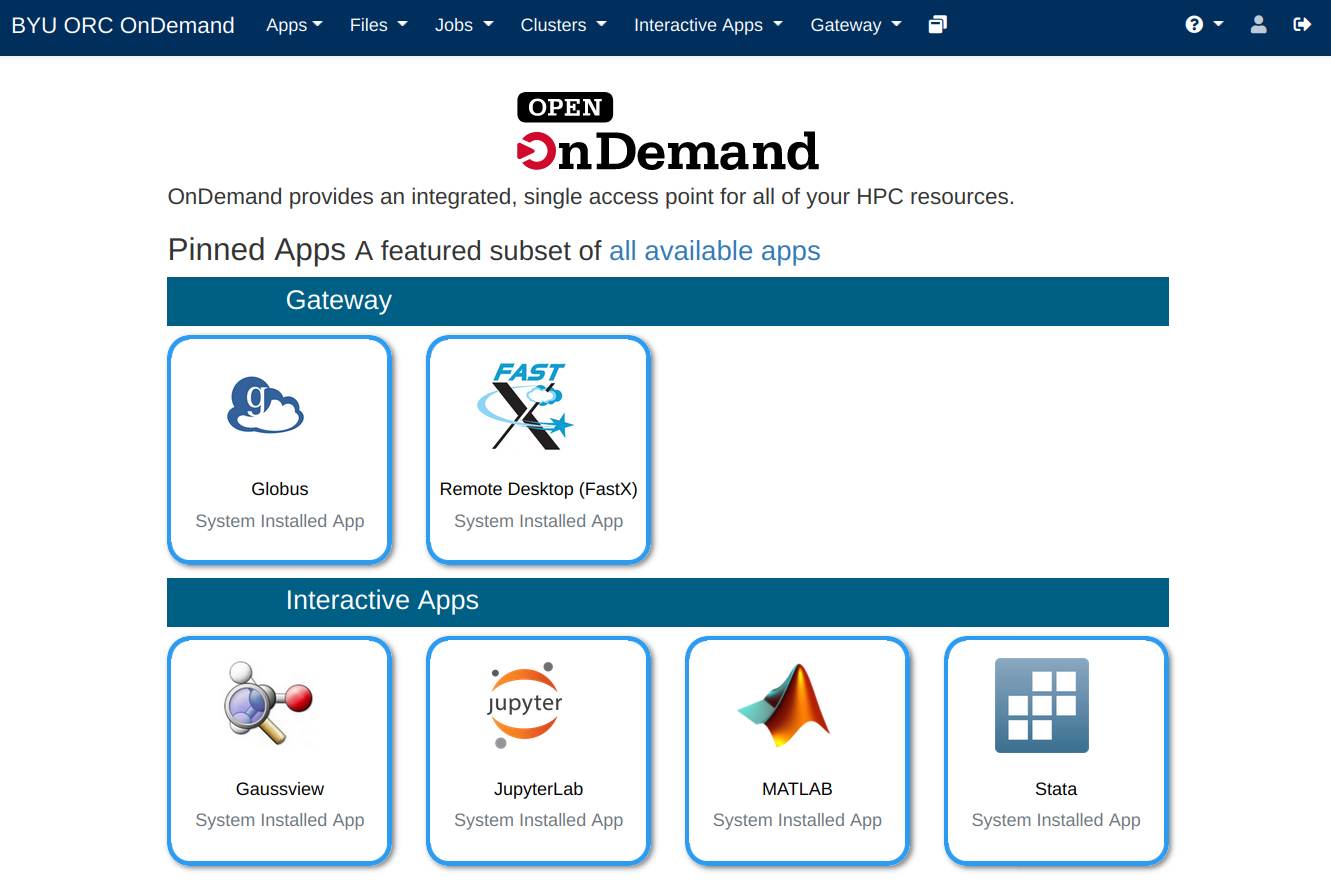Click the Gaussview molecule icon
Screen dimensions: 1331x883
[268, 703]
